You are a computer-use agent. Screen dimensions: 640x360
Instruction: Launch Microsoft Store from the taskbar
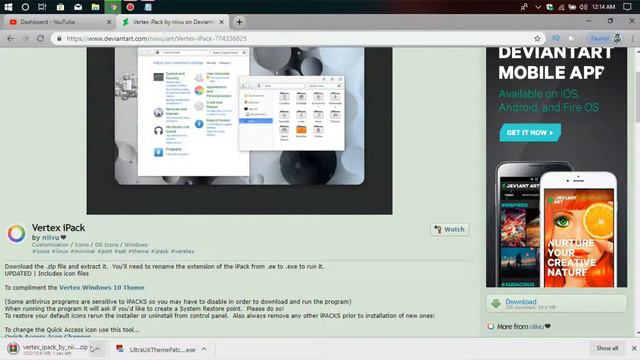click(x=60, y=7)
